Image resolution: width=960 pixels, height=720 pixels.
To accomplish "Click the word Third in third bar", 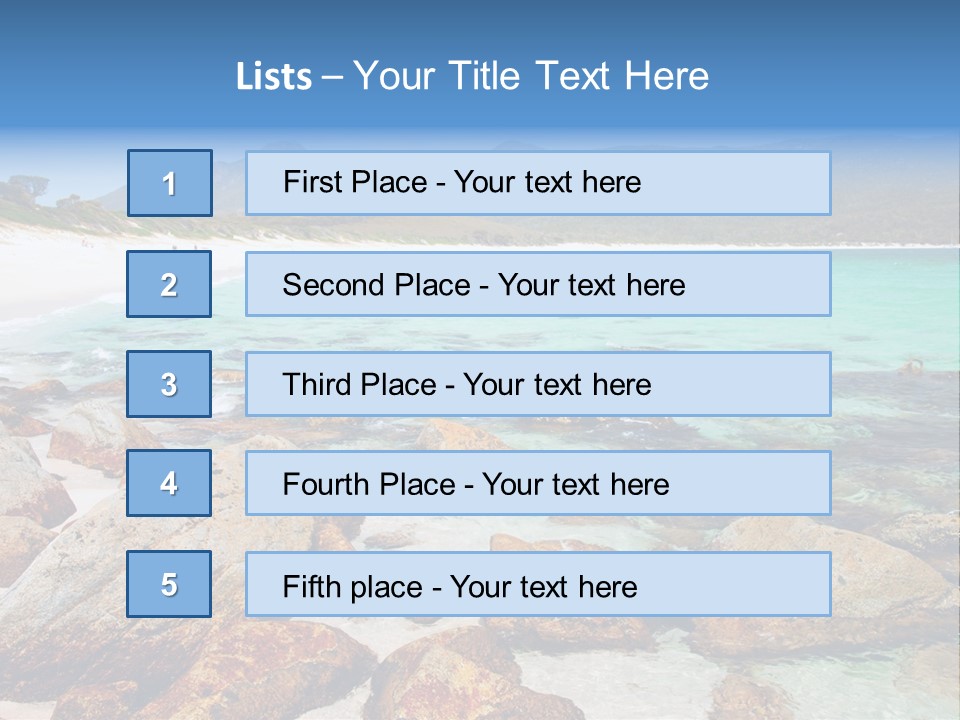I will [317, 384].
